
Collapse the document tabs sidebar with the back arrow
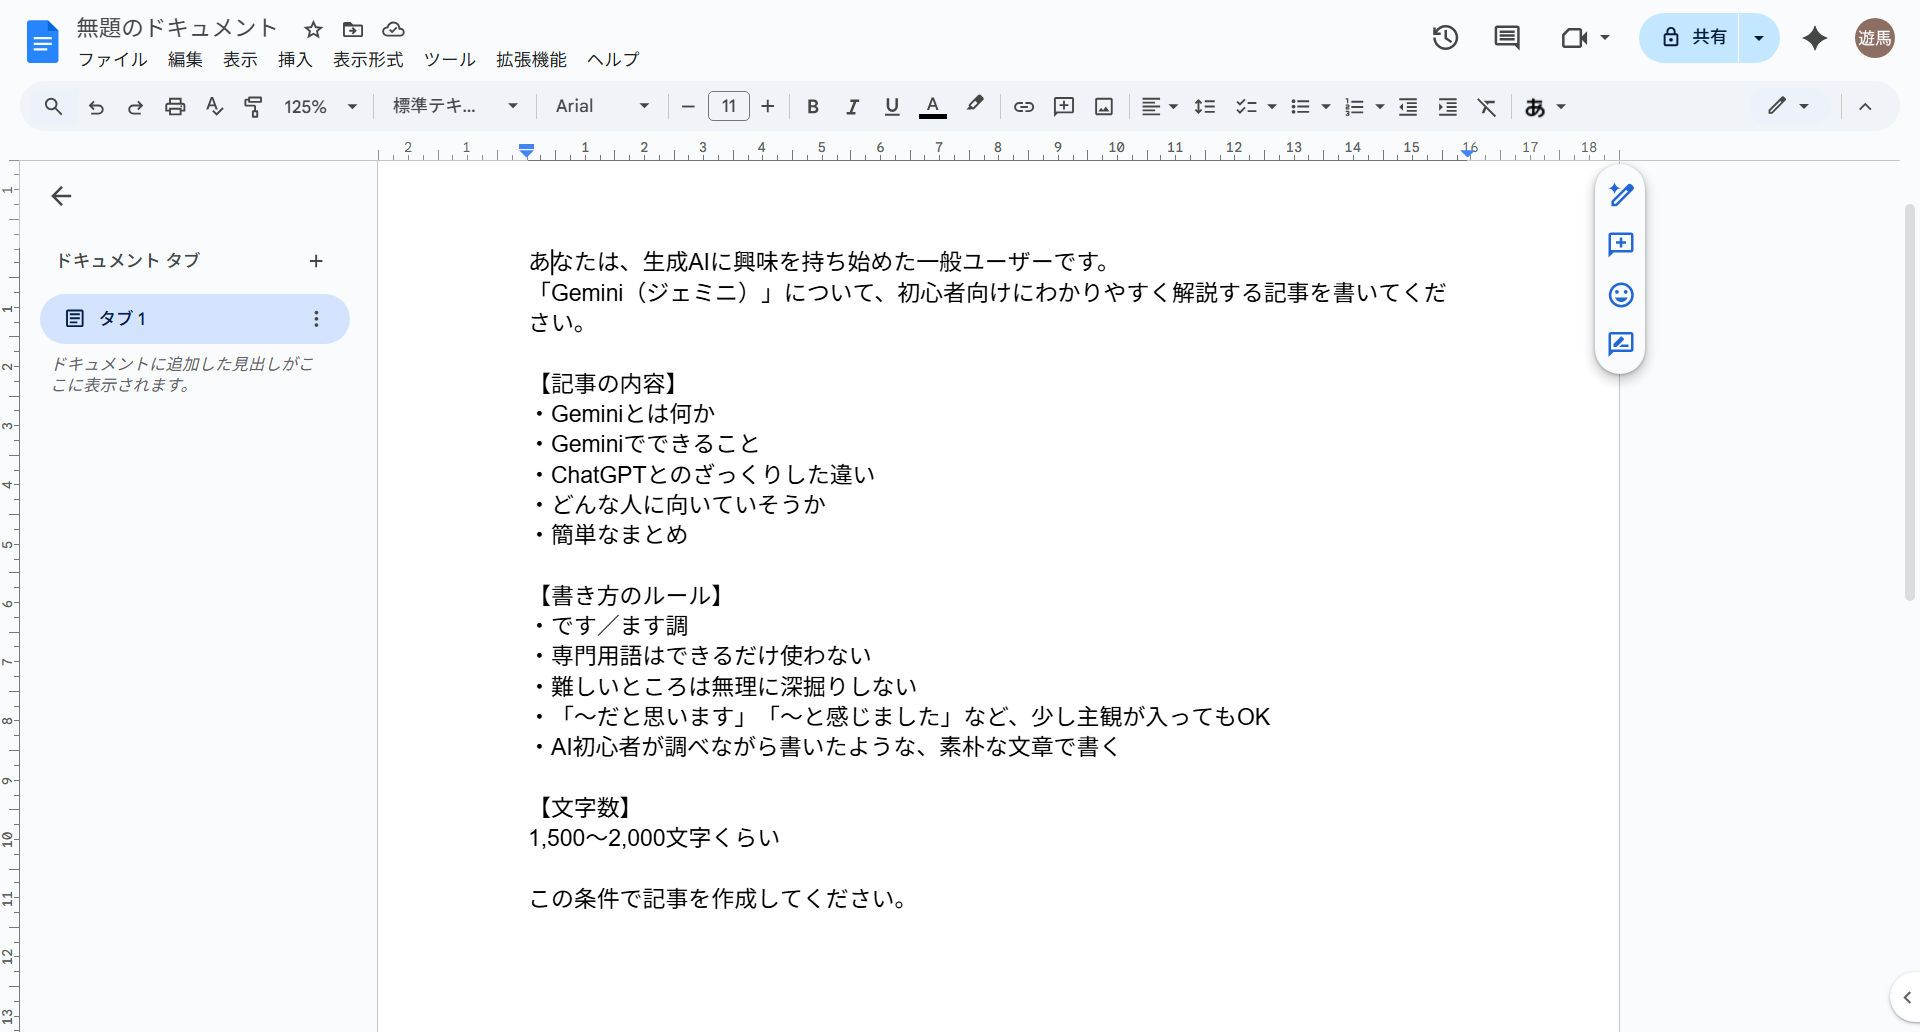pos(62,196)
